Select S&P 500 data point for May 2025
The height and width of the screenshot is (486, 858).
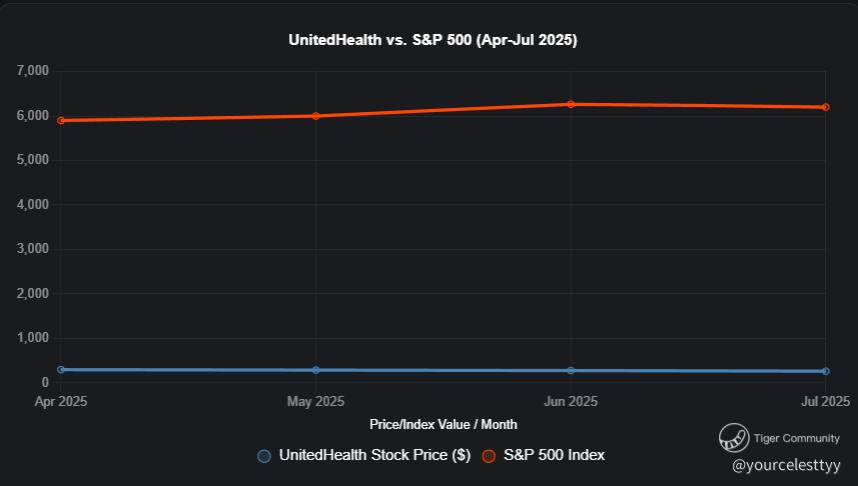[x=316, y=116]
